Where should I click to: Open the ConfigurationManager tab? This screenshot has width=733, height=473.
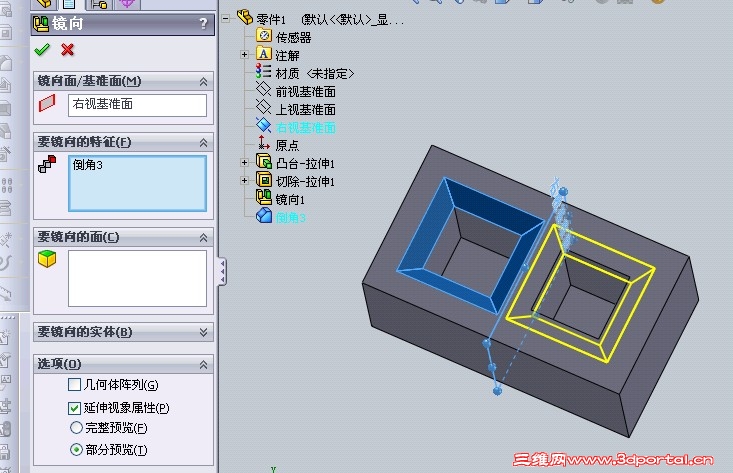pyautogui.click(x=99, y=4)
